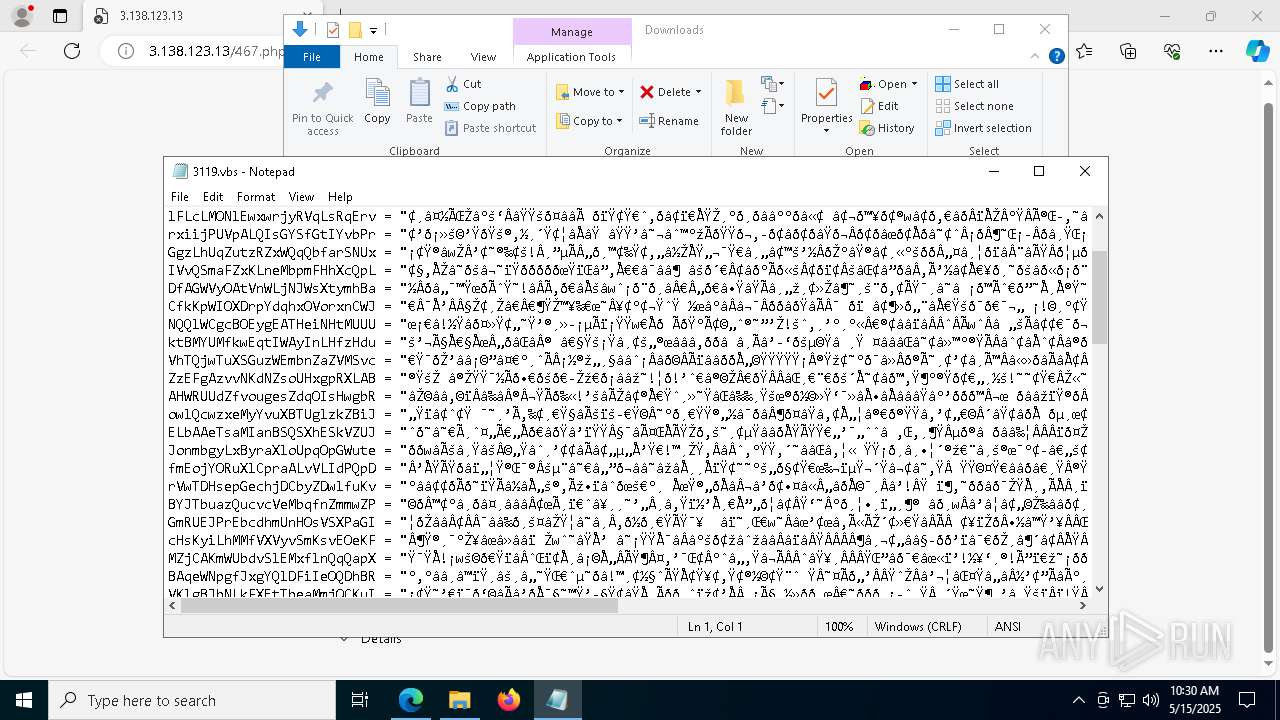Switch to the Share ribbon tab
Viewport: 1280px width, 720px height.
427,57
